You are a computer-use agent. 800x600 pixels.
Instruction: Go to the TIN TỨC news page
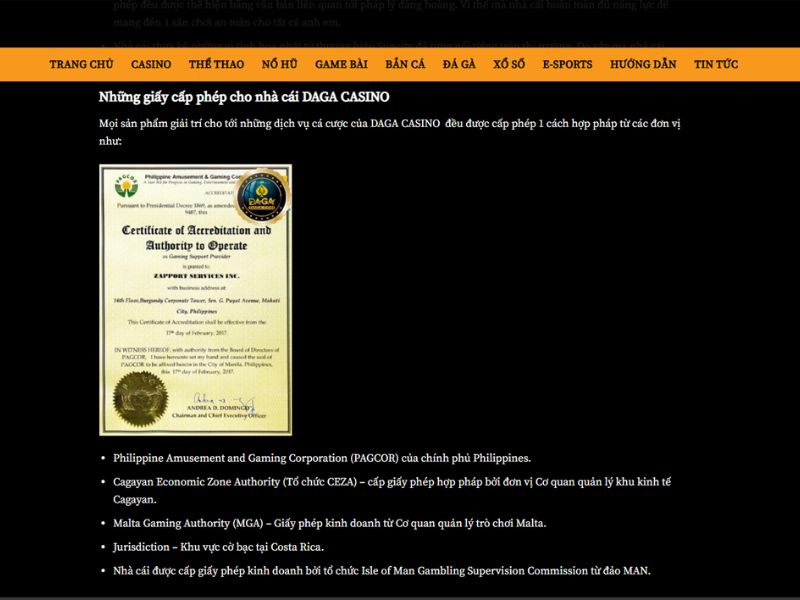[x=716, y=64]
